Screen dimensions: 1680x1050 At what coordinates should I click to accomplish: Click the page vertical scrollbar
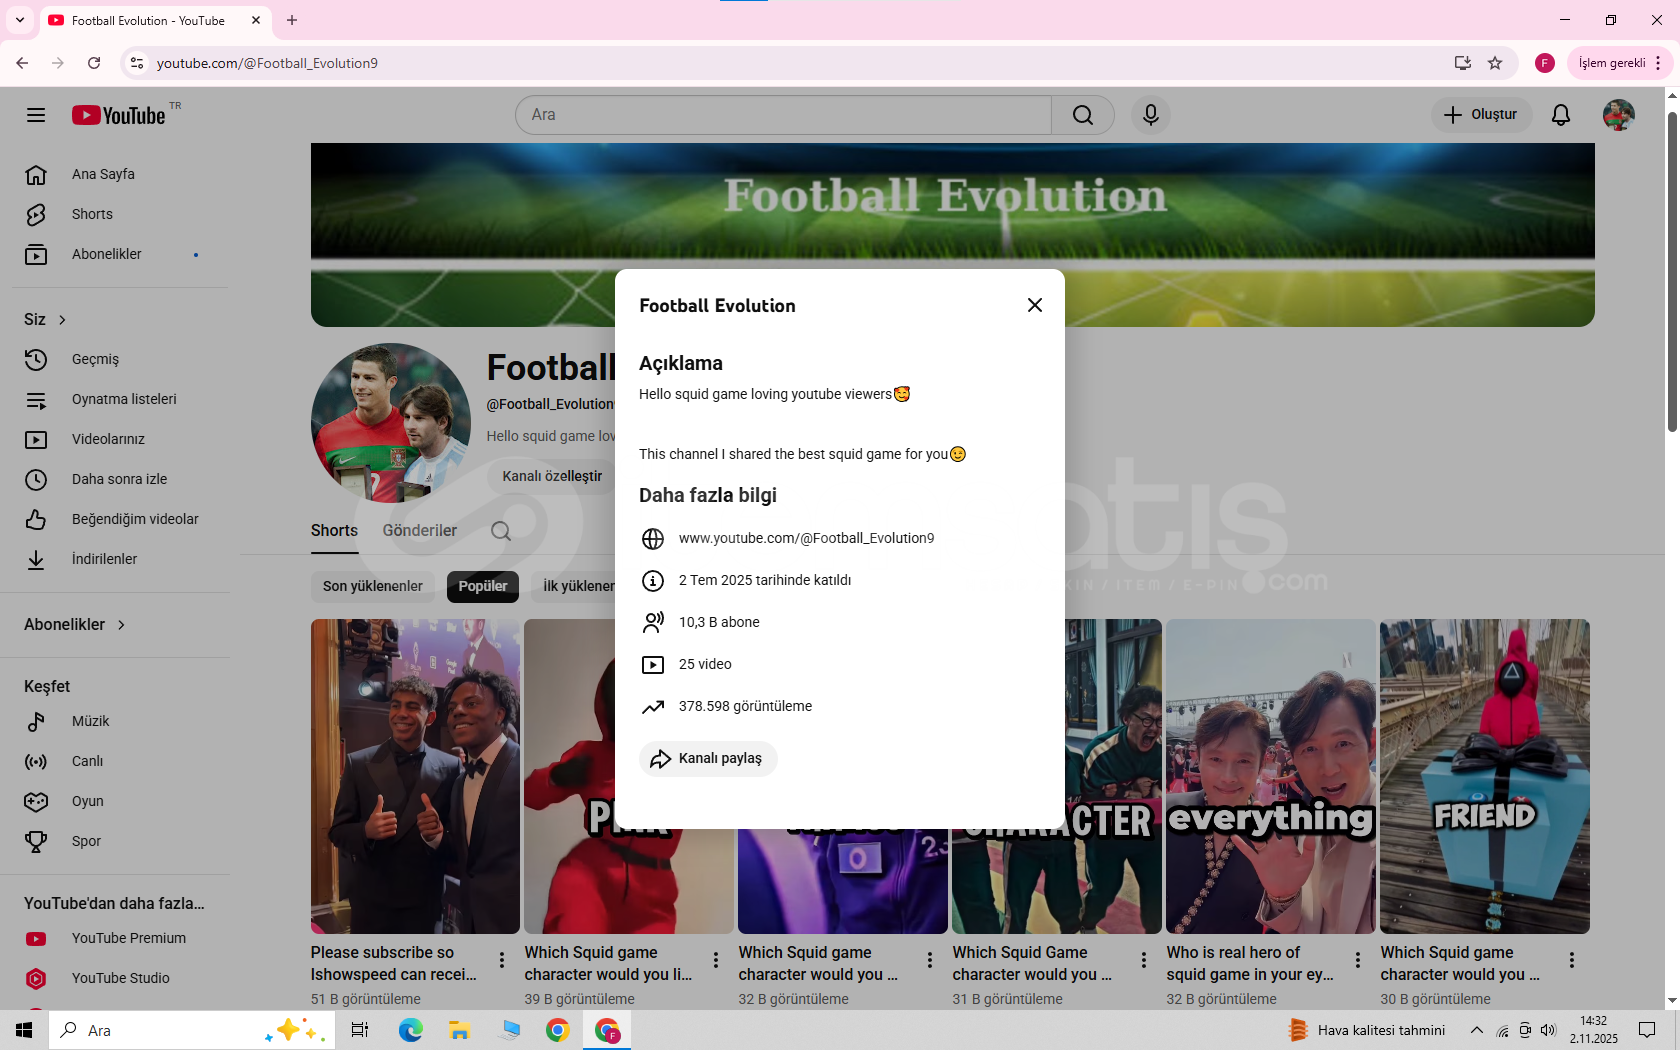click(x=1671, y=270)
